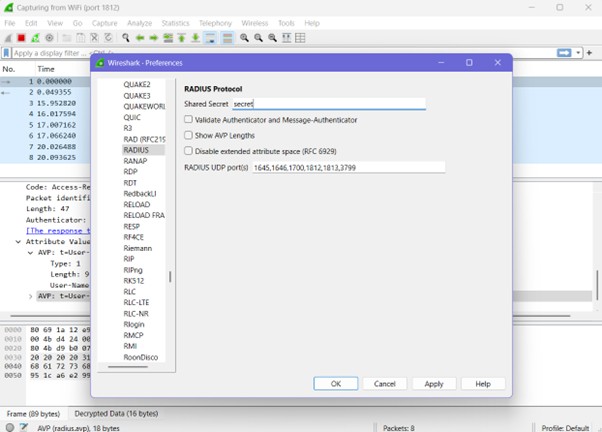Switch to Decrypted Data (16 bytes) tab
This screenshot has width=602, height=432.
tap(116, 414)
